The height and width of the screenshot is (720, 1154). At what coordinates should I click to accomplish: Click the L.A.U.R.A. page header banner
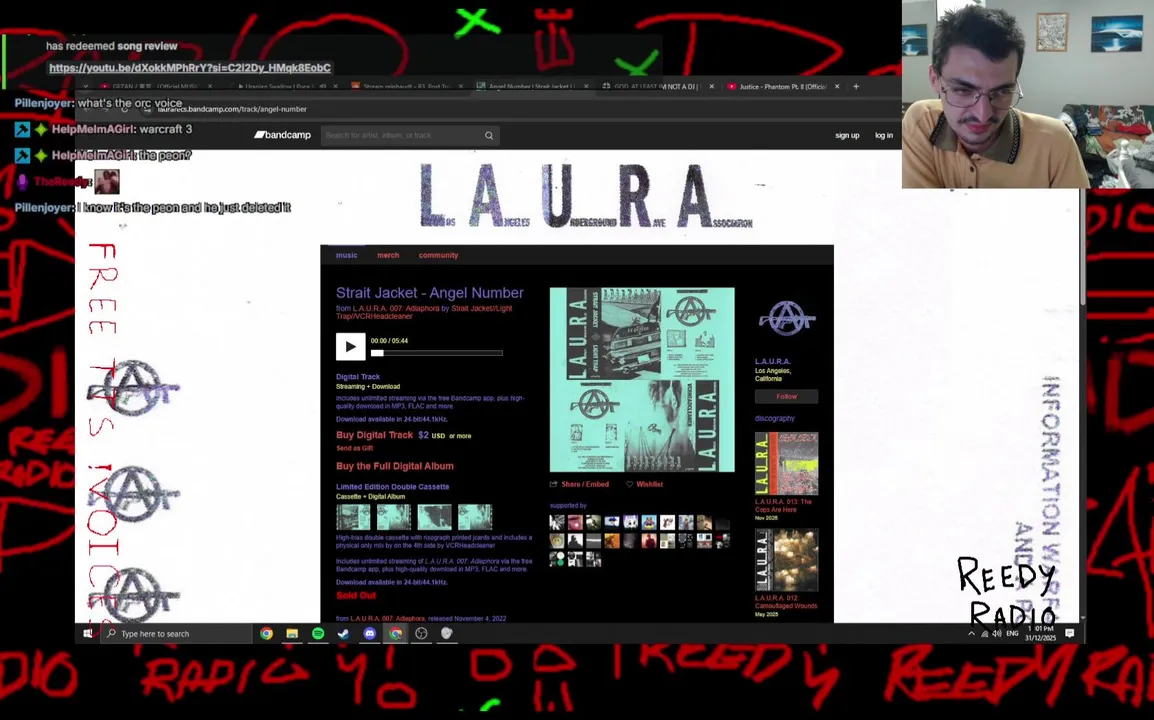(586, 196)
